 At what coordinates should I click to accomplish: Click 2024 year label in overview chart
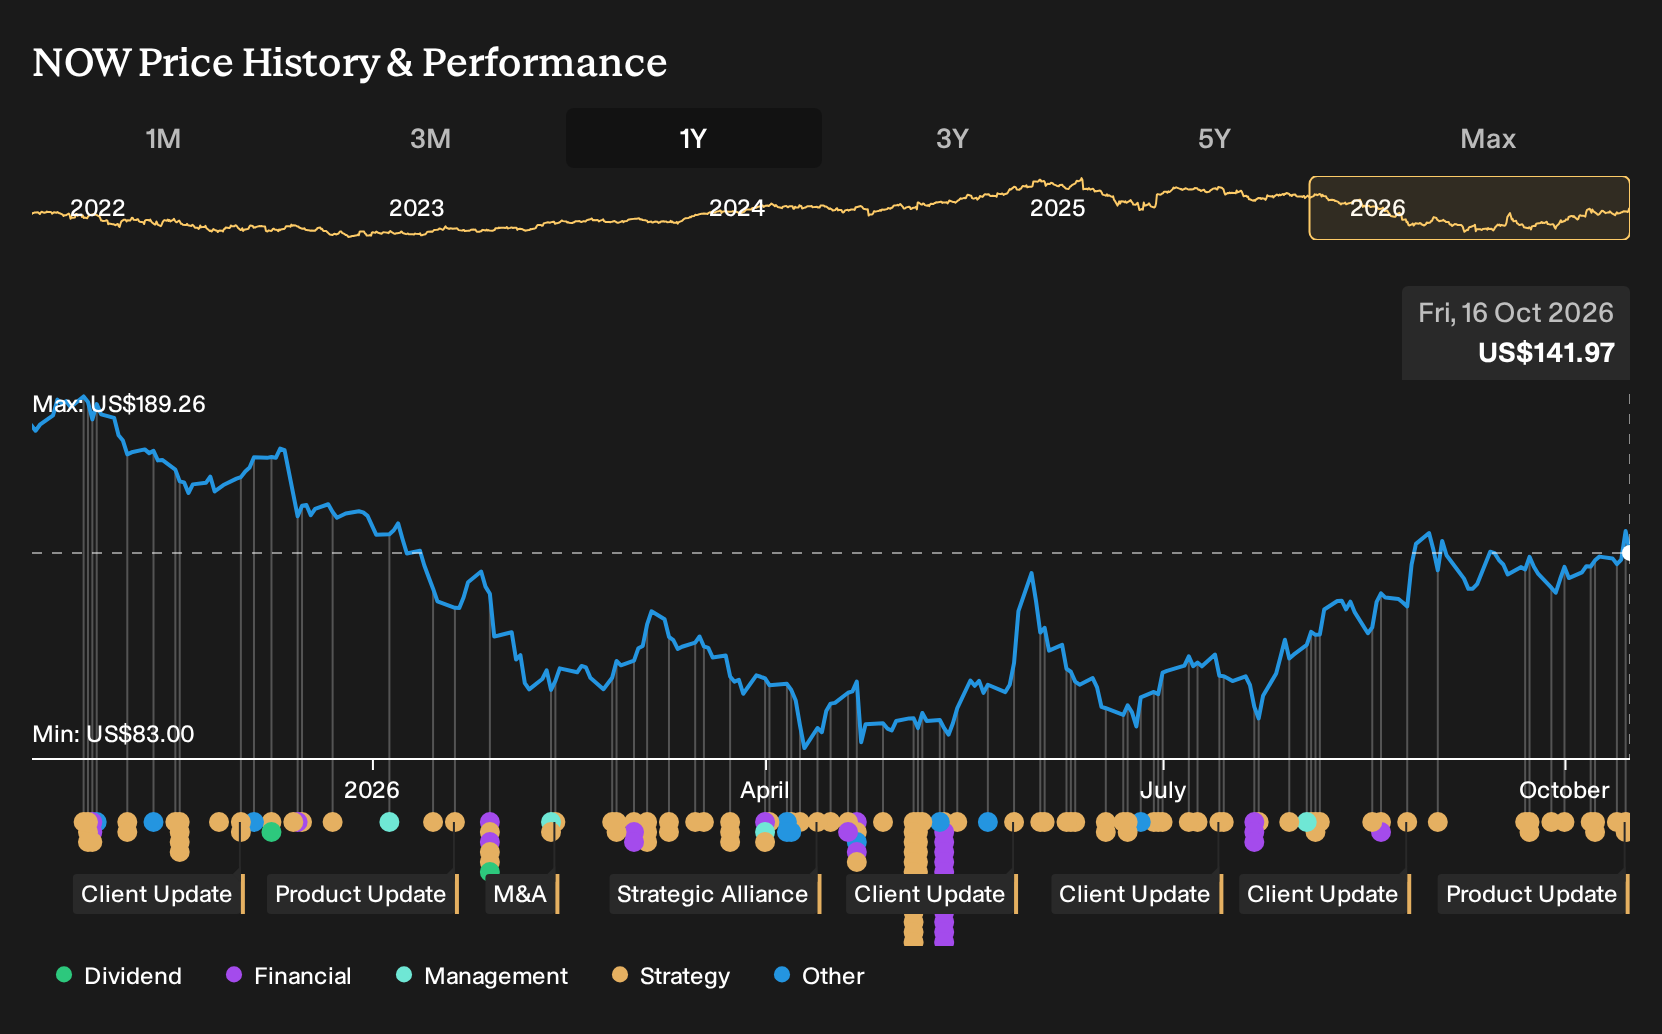pos(737,208)
